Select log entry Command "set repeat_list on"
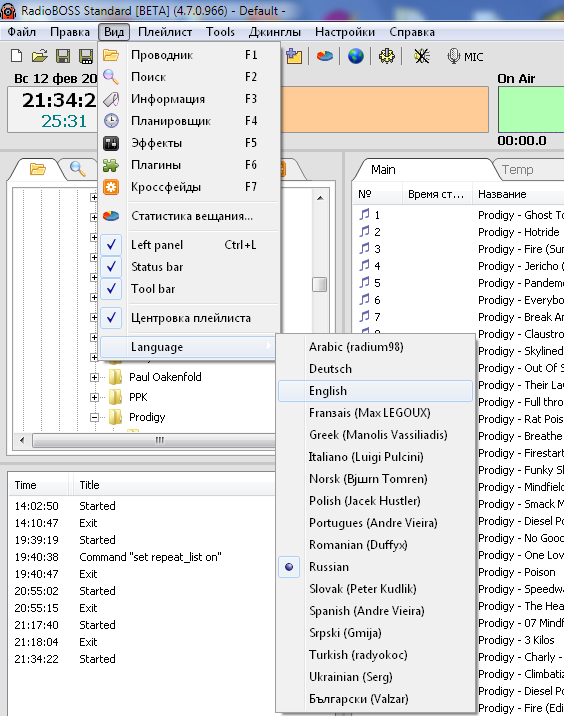564x716 pixels. click(150, 557)
